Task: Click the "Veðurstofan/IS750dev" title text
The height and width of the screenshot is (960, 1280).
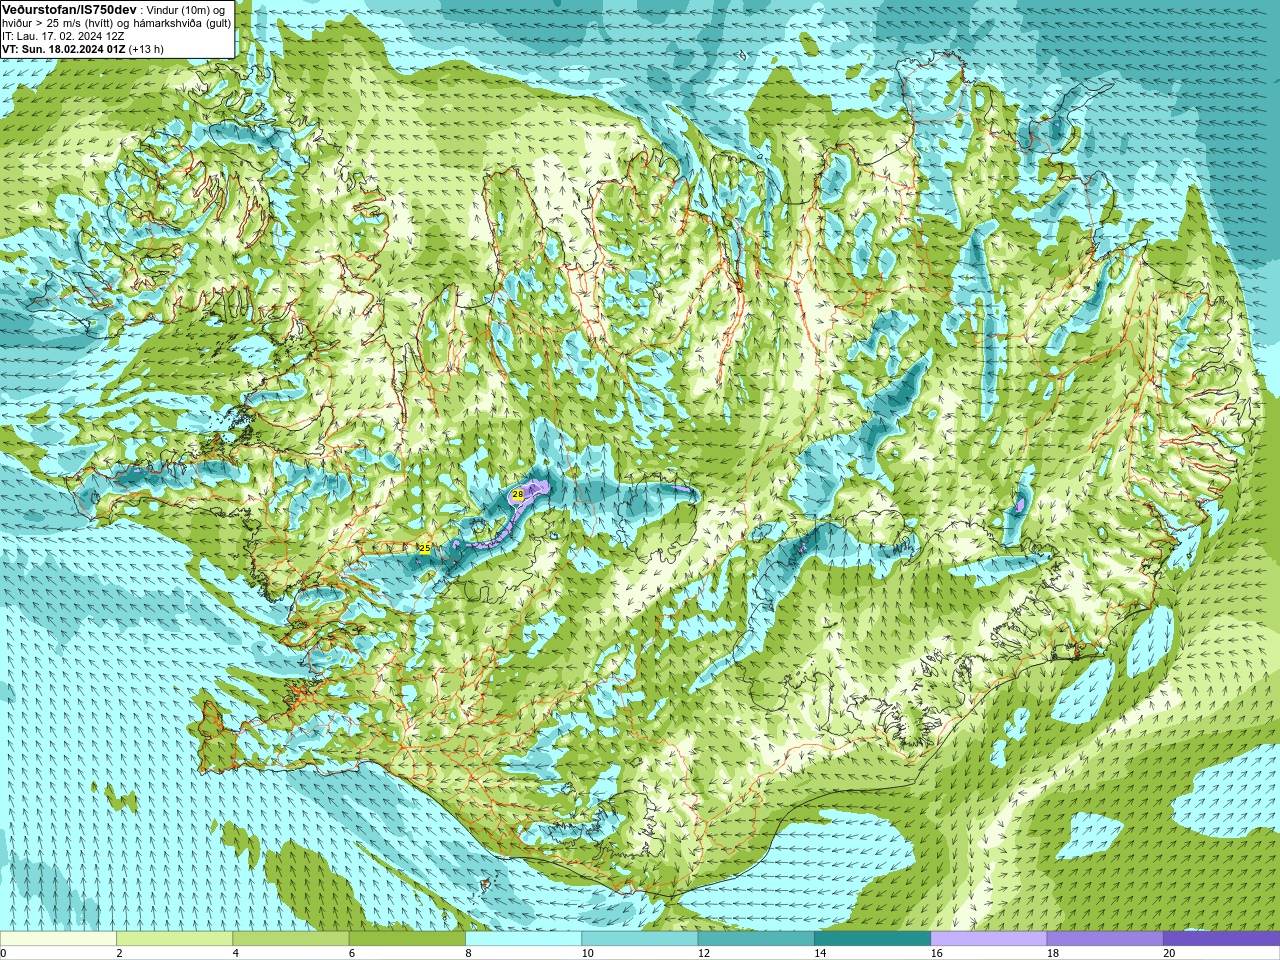Action: click(69, 9)
